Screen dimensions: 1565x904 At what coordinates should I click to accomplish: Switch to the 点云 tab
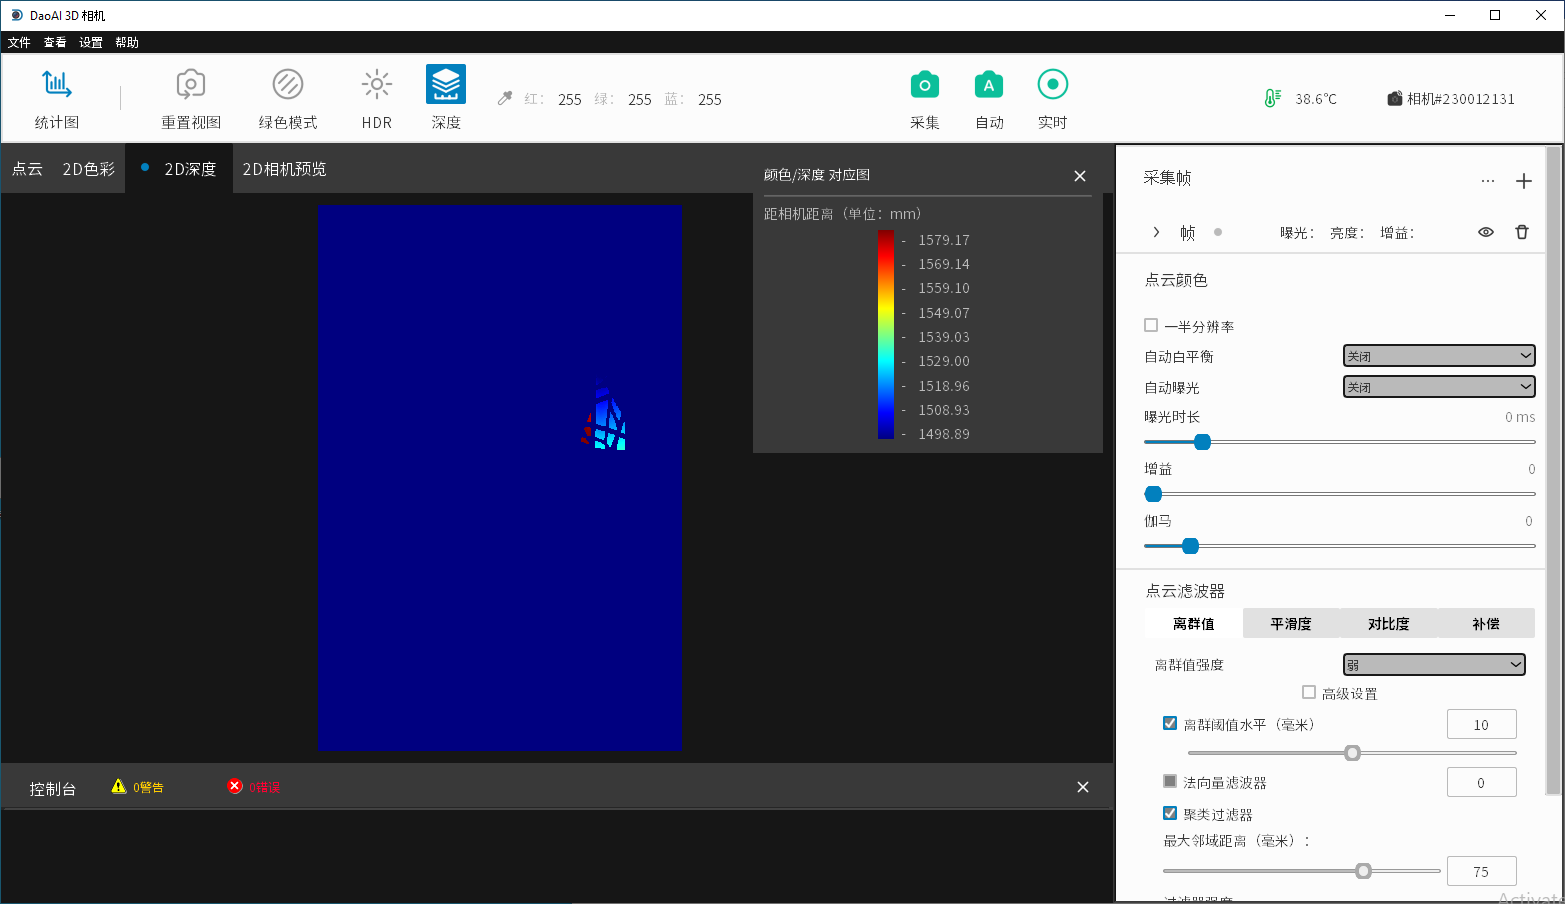tap(27, 169)
